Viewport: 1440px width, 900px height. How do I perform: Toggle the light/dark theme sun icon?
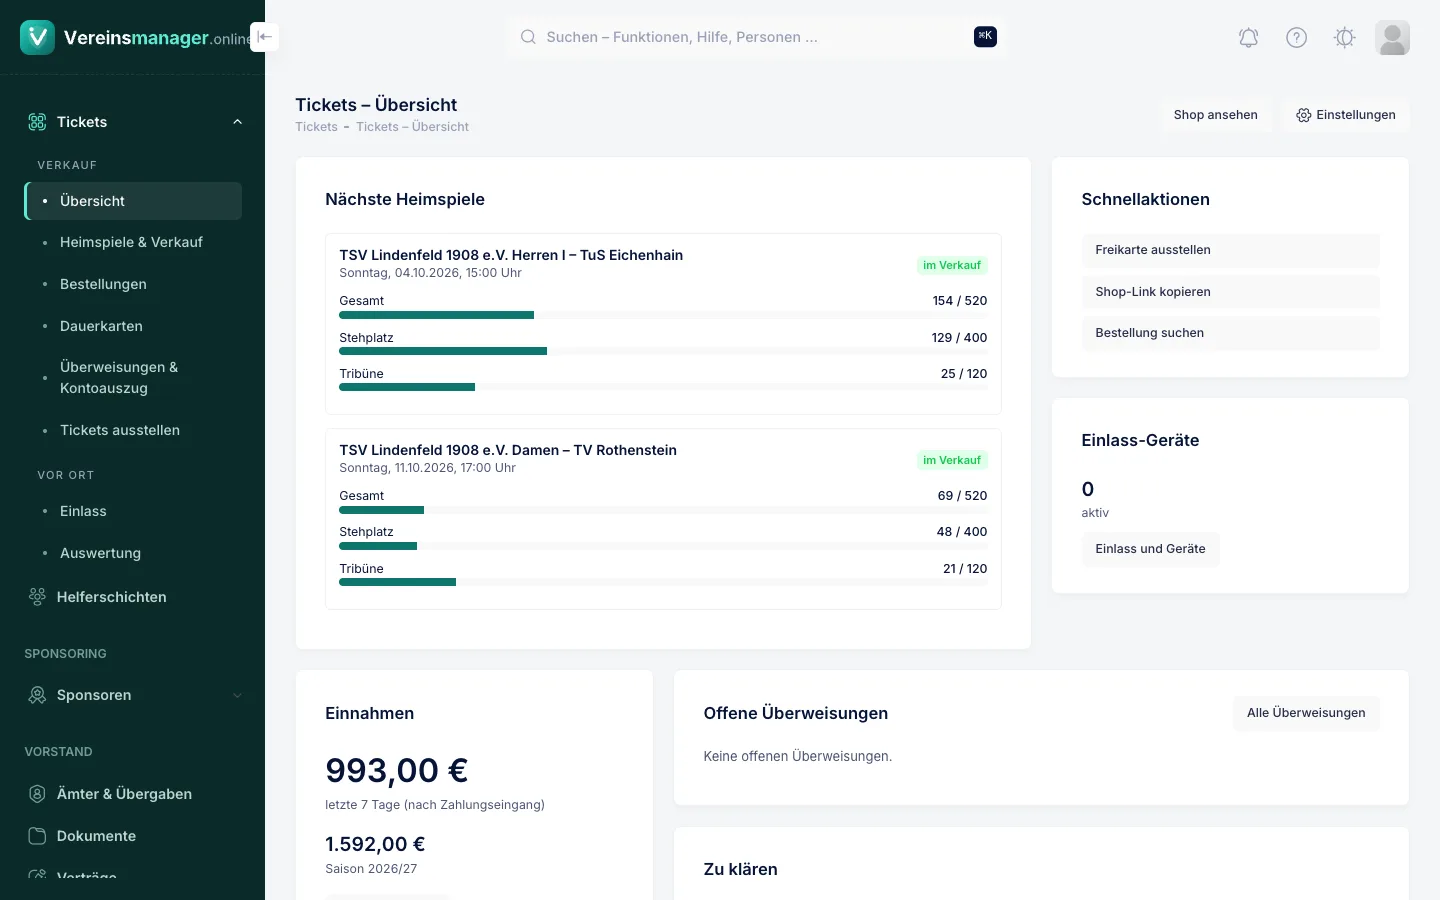coord(1344,38)
